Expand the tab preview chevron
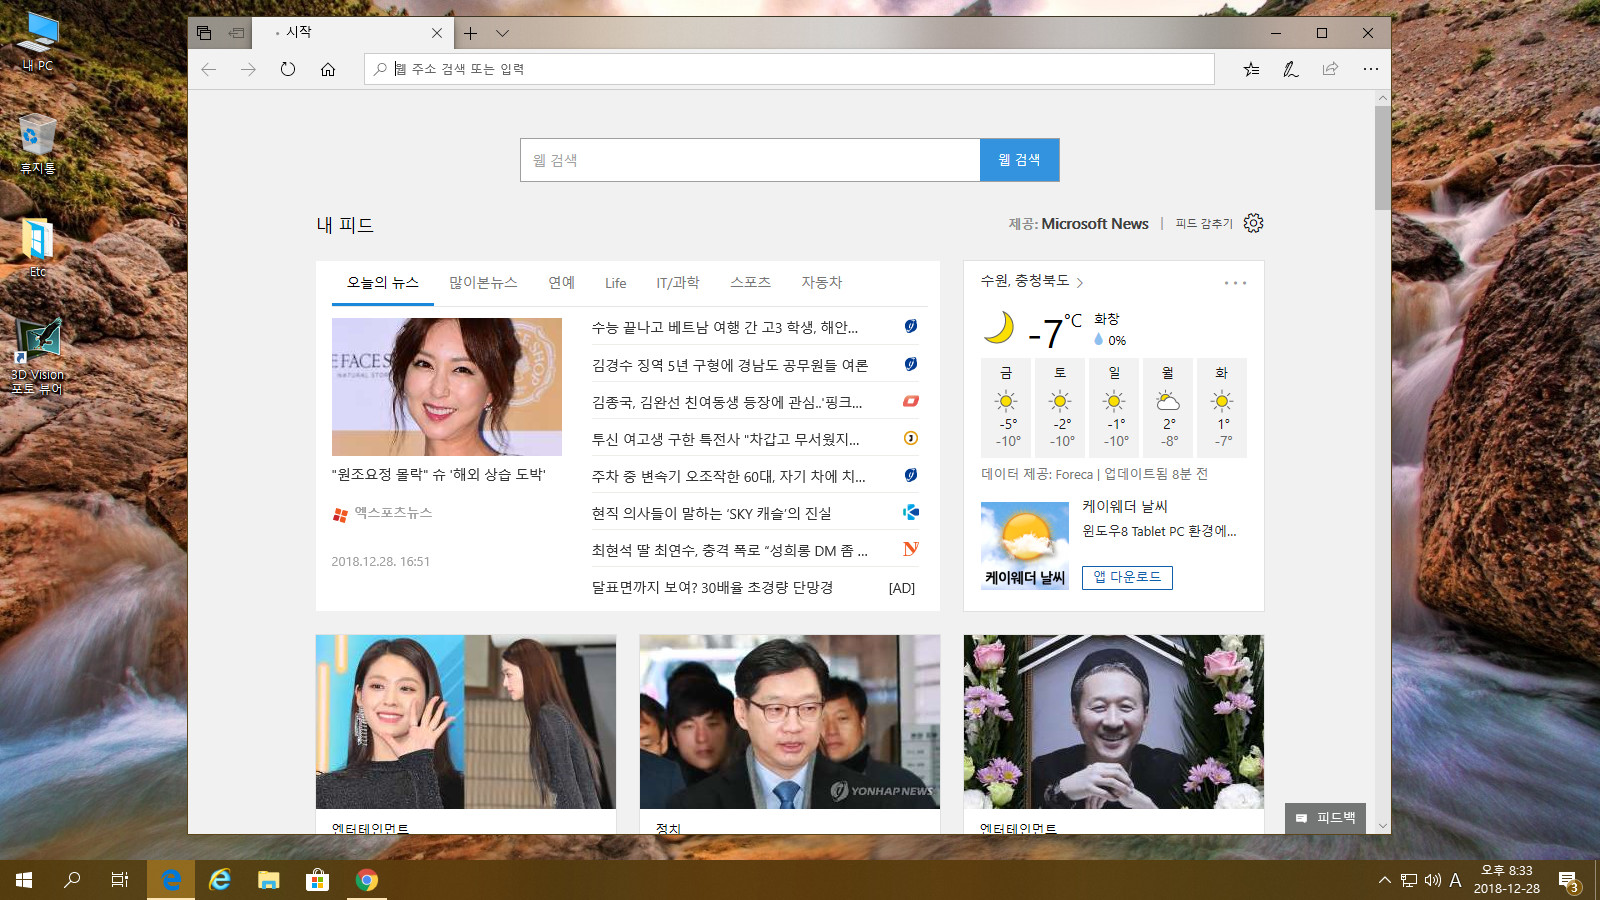Image resolution: width=1600 pixels, height=900 pixels. [x=502, y=33]
